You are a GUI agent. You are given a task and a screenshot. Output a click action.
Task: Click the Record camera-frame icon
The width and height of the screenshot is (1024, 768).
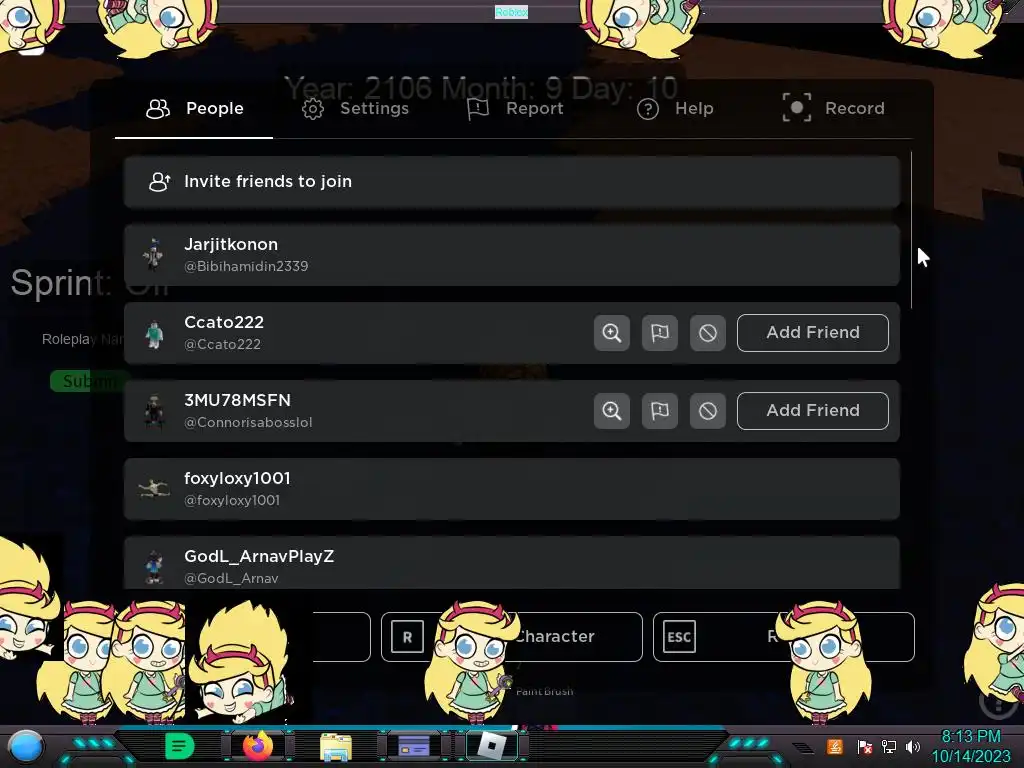tap(797, 108)
